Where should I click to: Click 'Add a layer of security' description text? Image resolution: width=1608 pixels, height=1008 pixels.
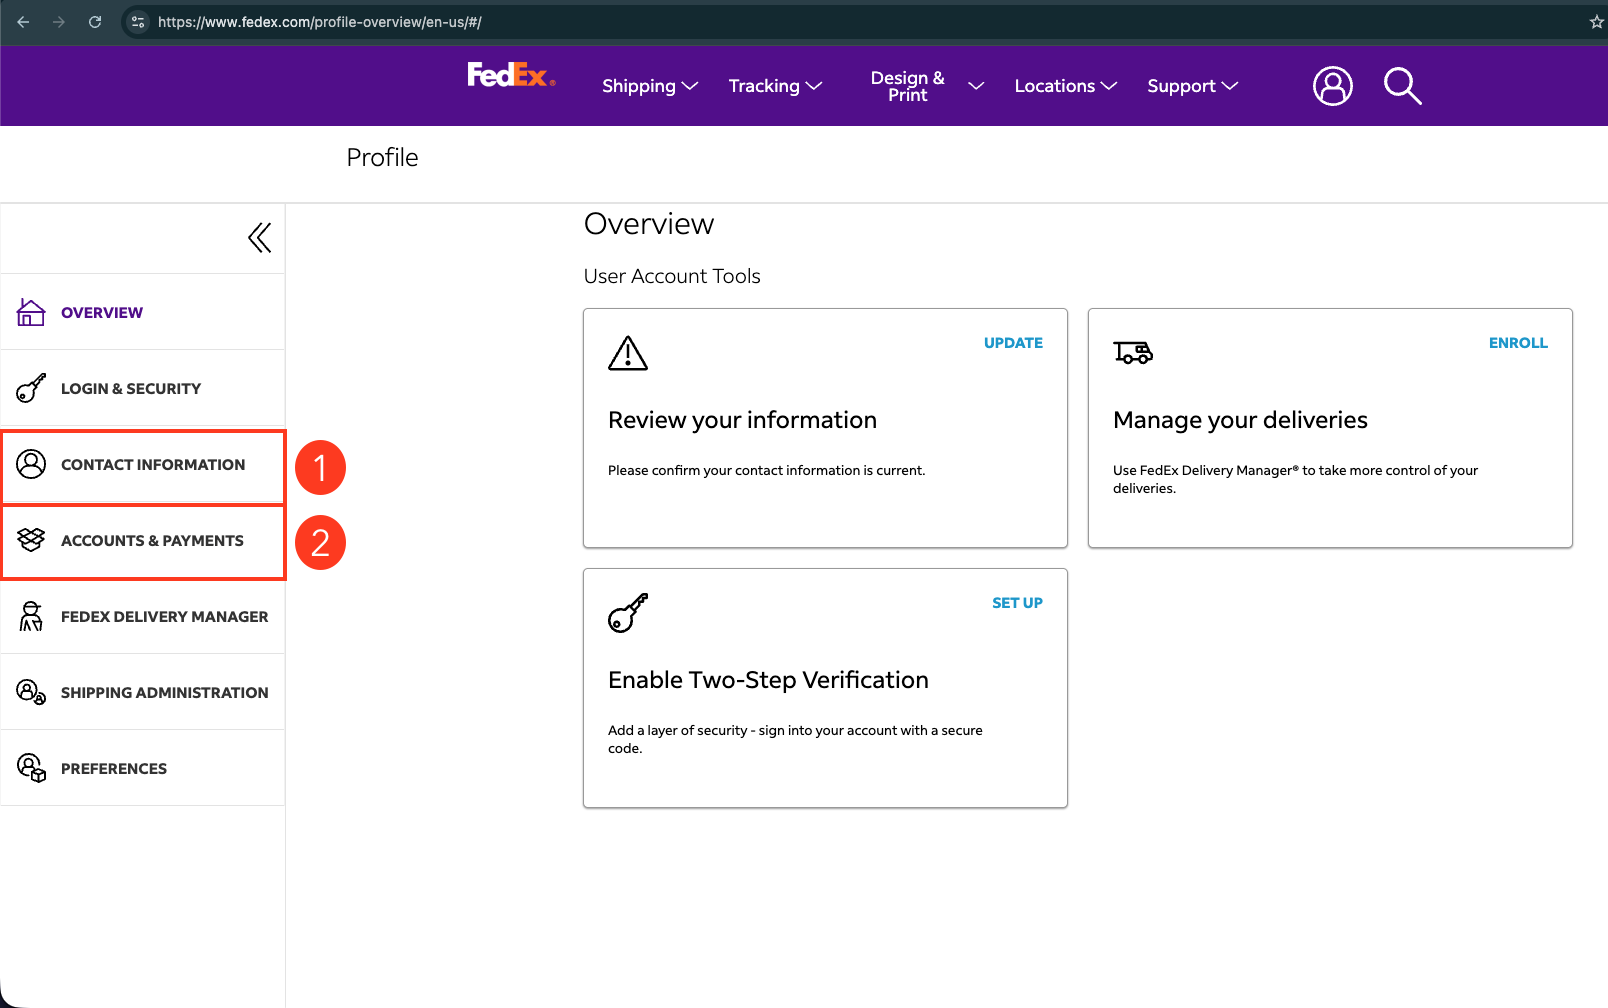(795, 739)
